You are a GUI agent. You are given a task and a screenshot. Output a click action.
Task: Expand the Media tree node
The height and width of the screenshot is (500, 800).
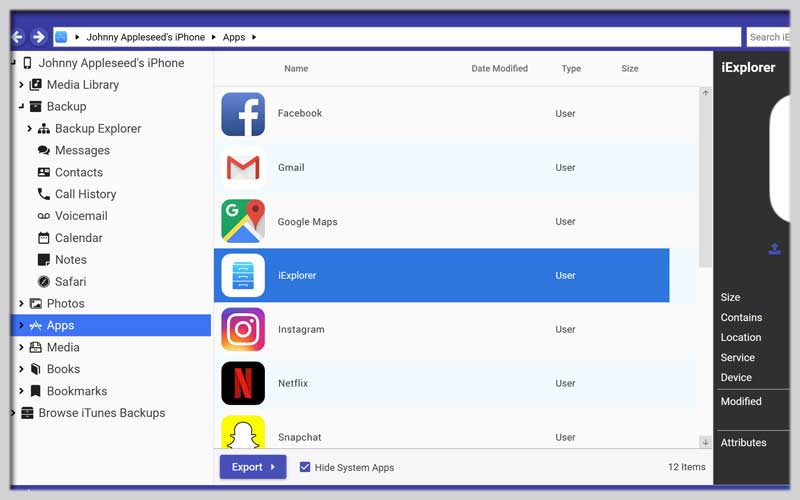tap(21, 347)
